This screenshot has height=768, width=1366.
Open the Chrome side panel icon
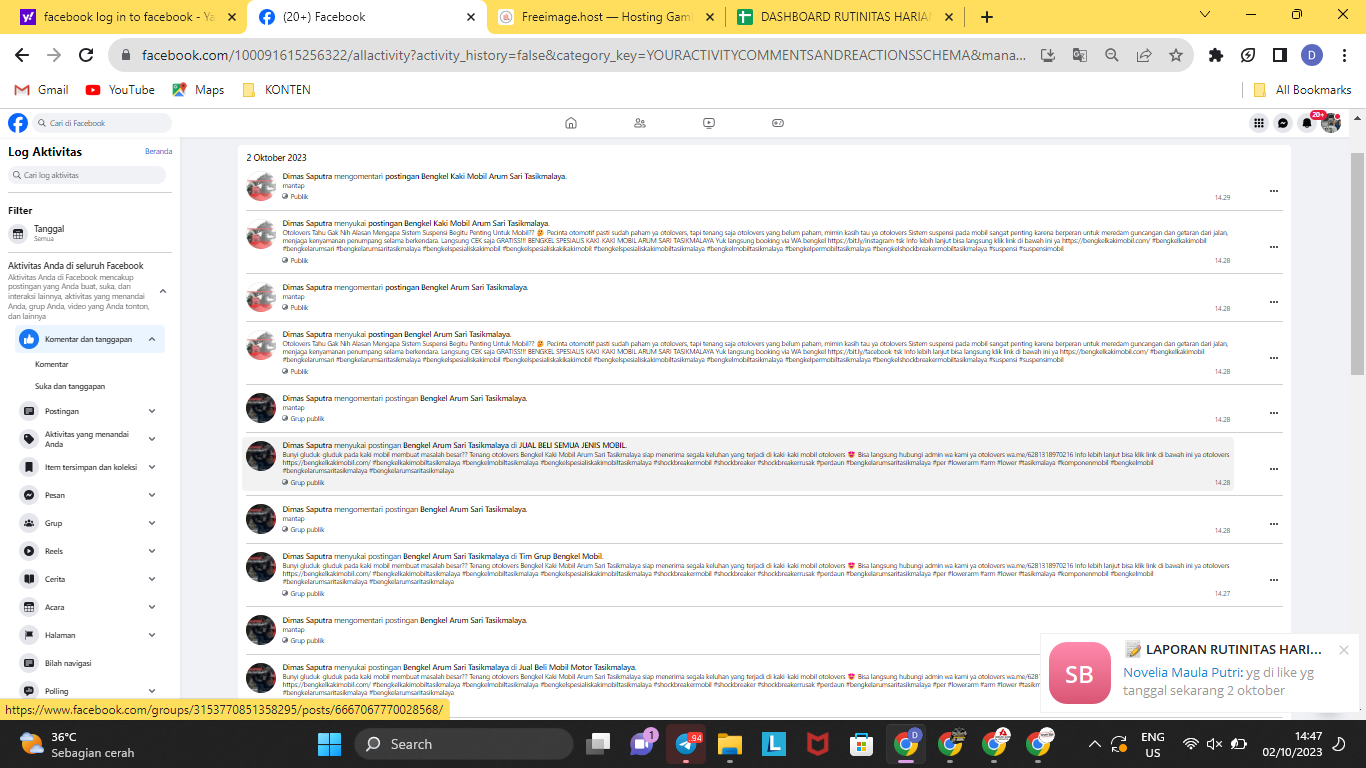click(x=1280, y=55)
